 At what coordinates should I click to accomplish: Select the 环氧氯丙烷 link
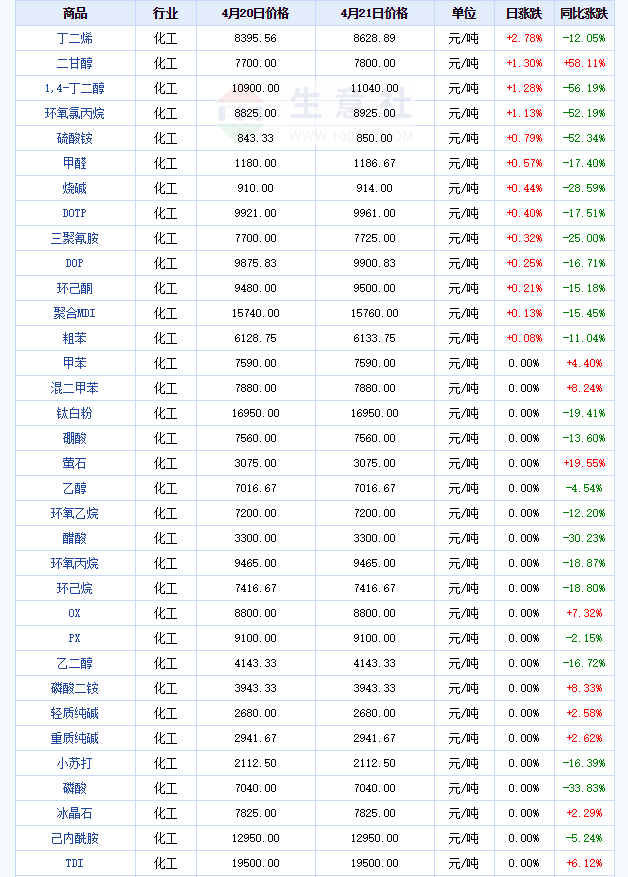(75, 113)
